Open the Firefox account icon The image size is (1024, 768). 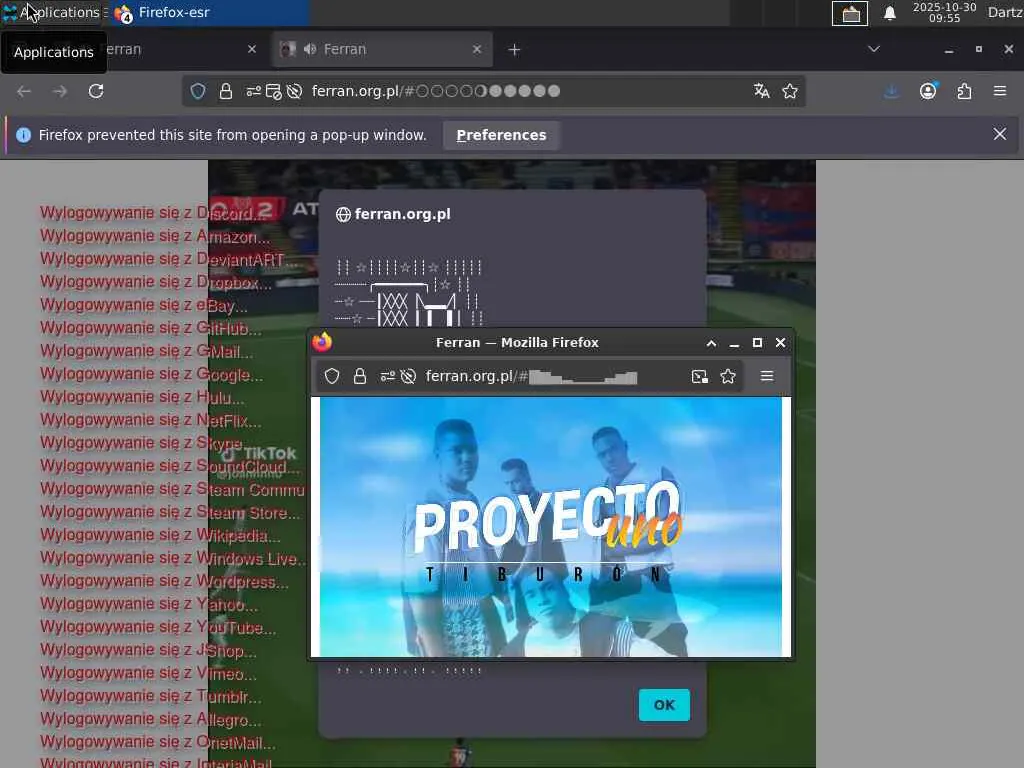click(x=928, y=91)
